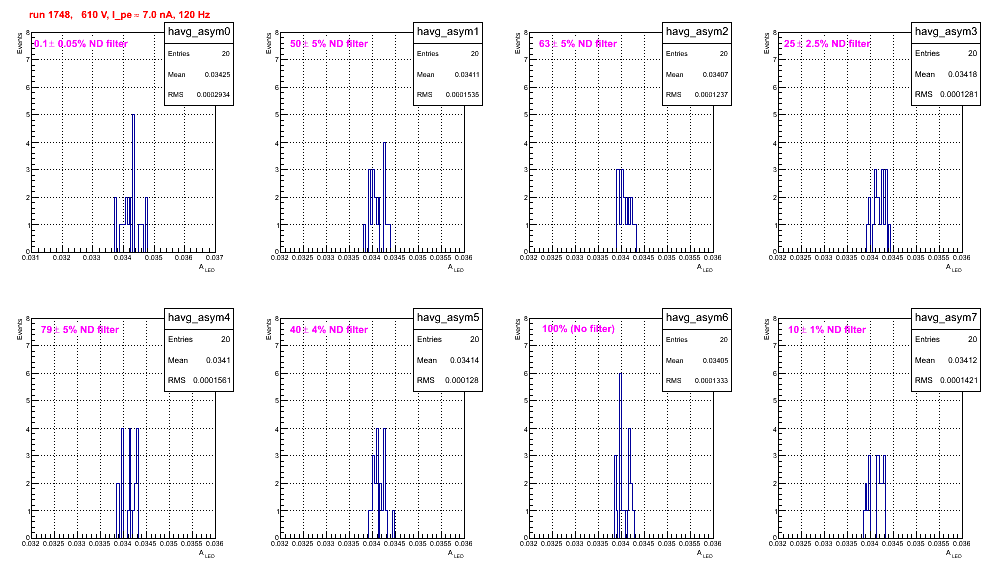This screenshot has width=996, height=572.
Task: Click Mean 0.03412 in havg_asym7 stats
Action: 946,360
